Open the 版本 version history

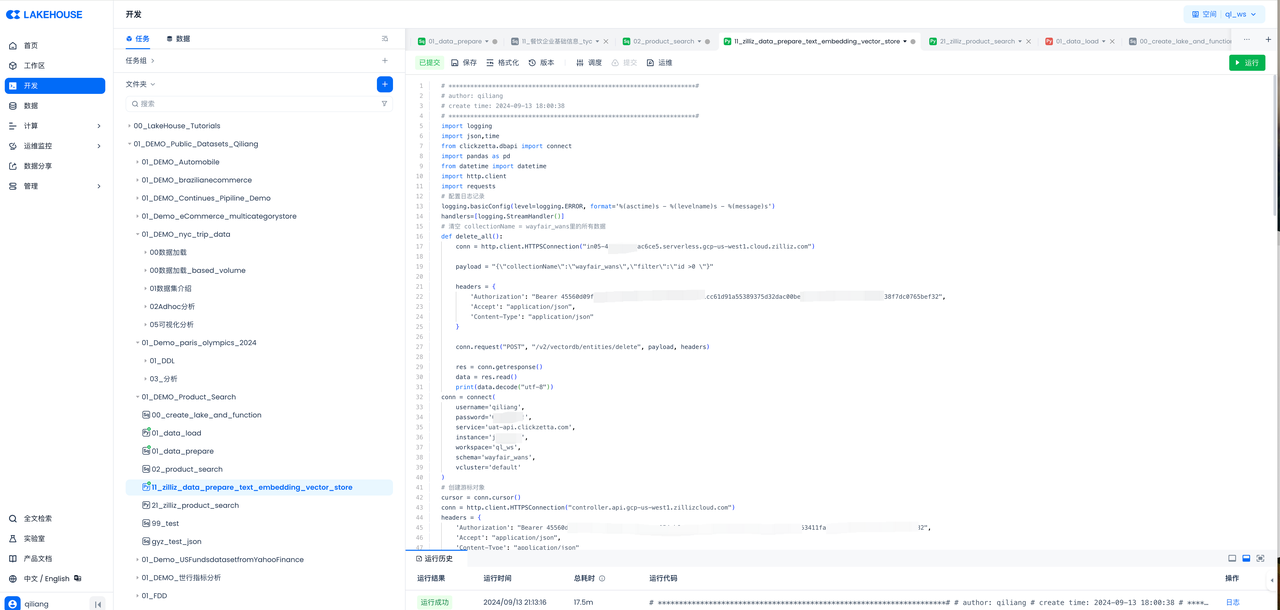[x=540, y=63]
